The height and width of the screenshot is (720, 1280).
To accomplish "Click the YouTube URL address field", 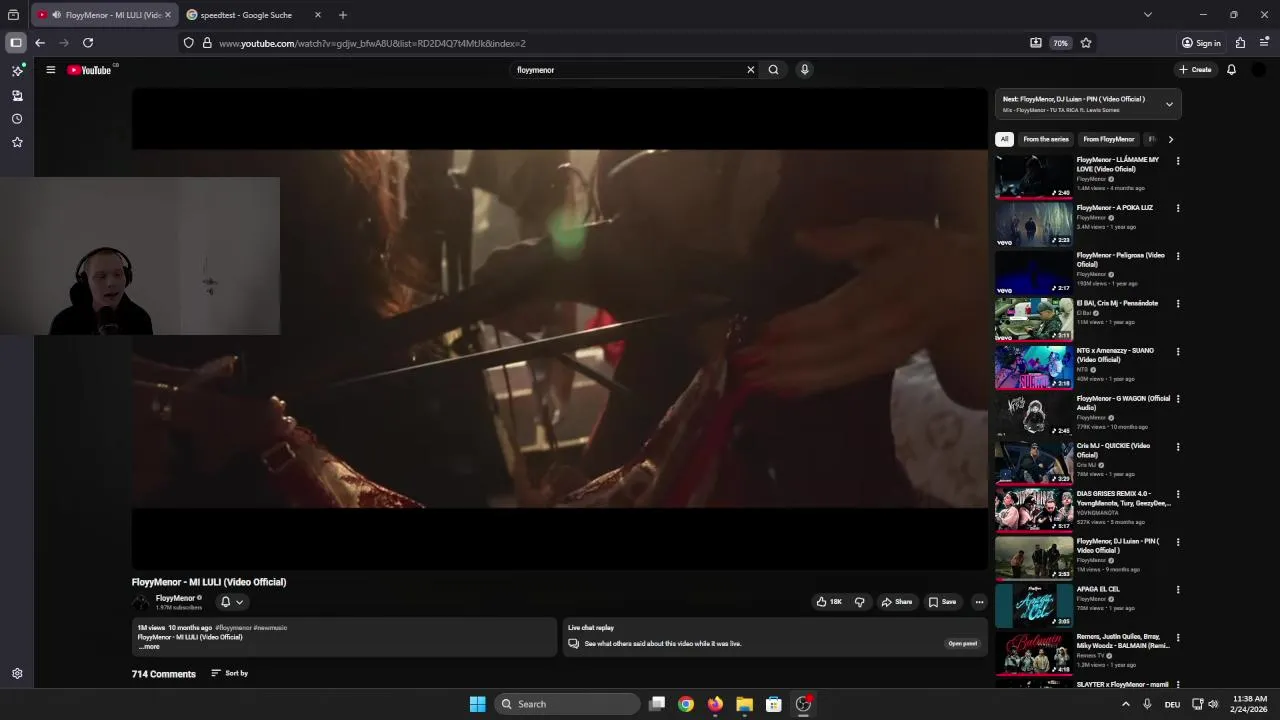I will click(x=620, y=43).
